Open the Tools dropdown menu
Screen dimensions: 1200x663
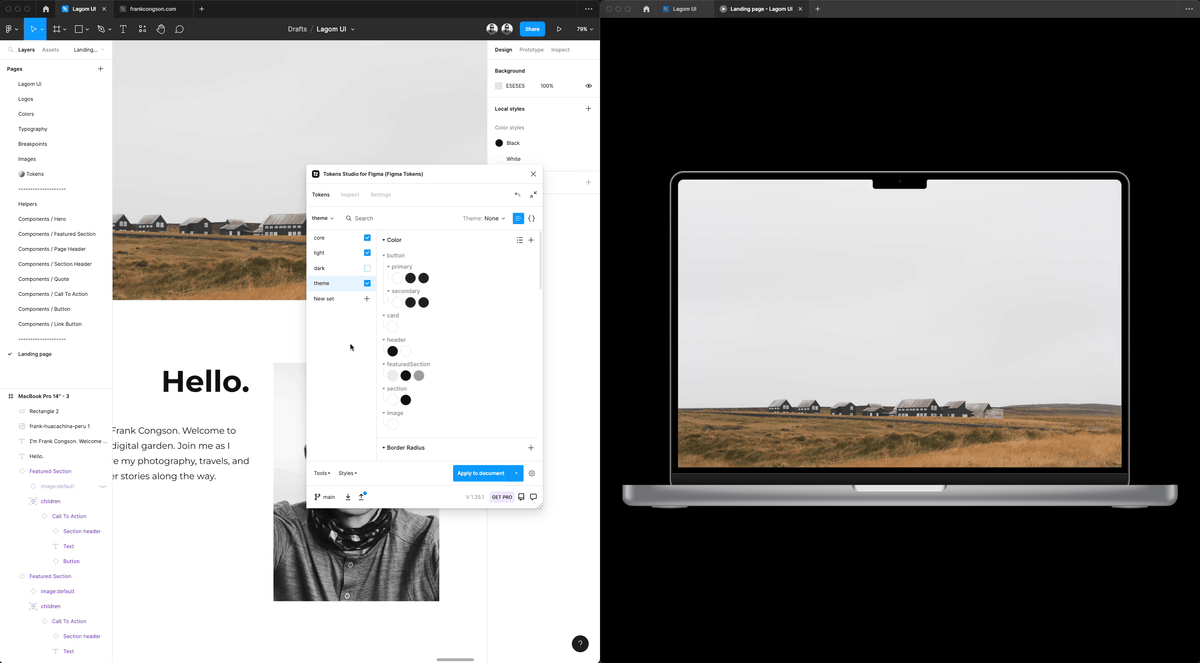[x=322, y=473]
